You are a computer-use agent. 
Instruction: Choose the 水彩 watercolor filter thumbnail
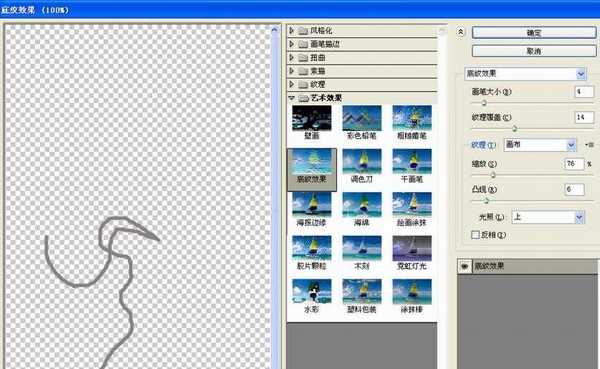[311, 291]
